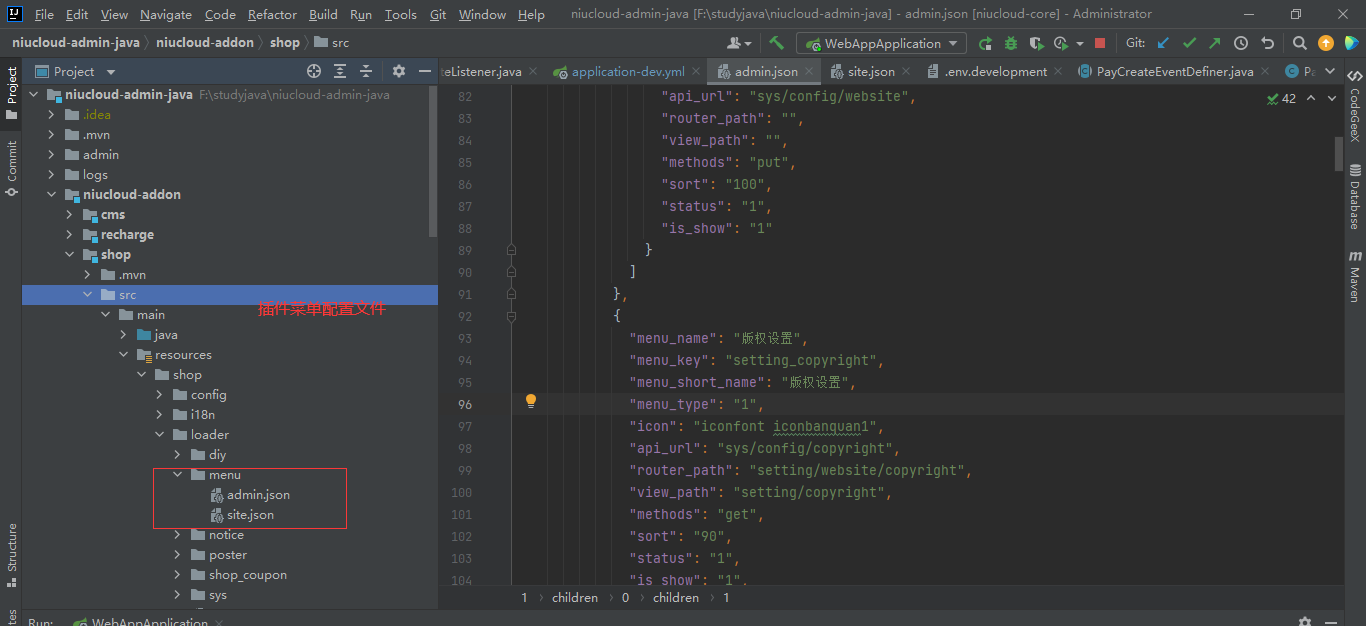Click Collapse All icon in Project panel
The width and height of the screenshot is (1366, 626).
tap(366, 71)
